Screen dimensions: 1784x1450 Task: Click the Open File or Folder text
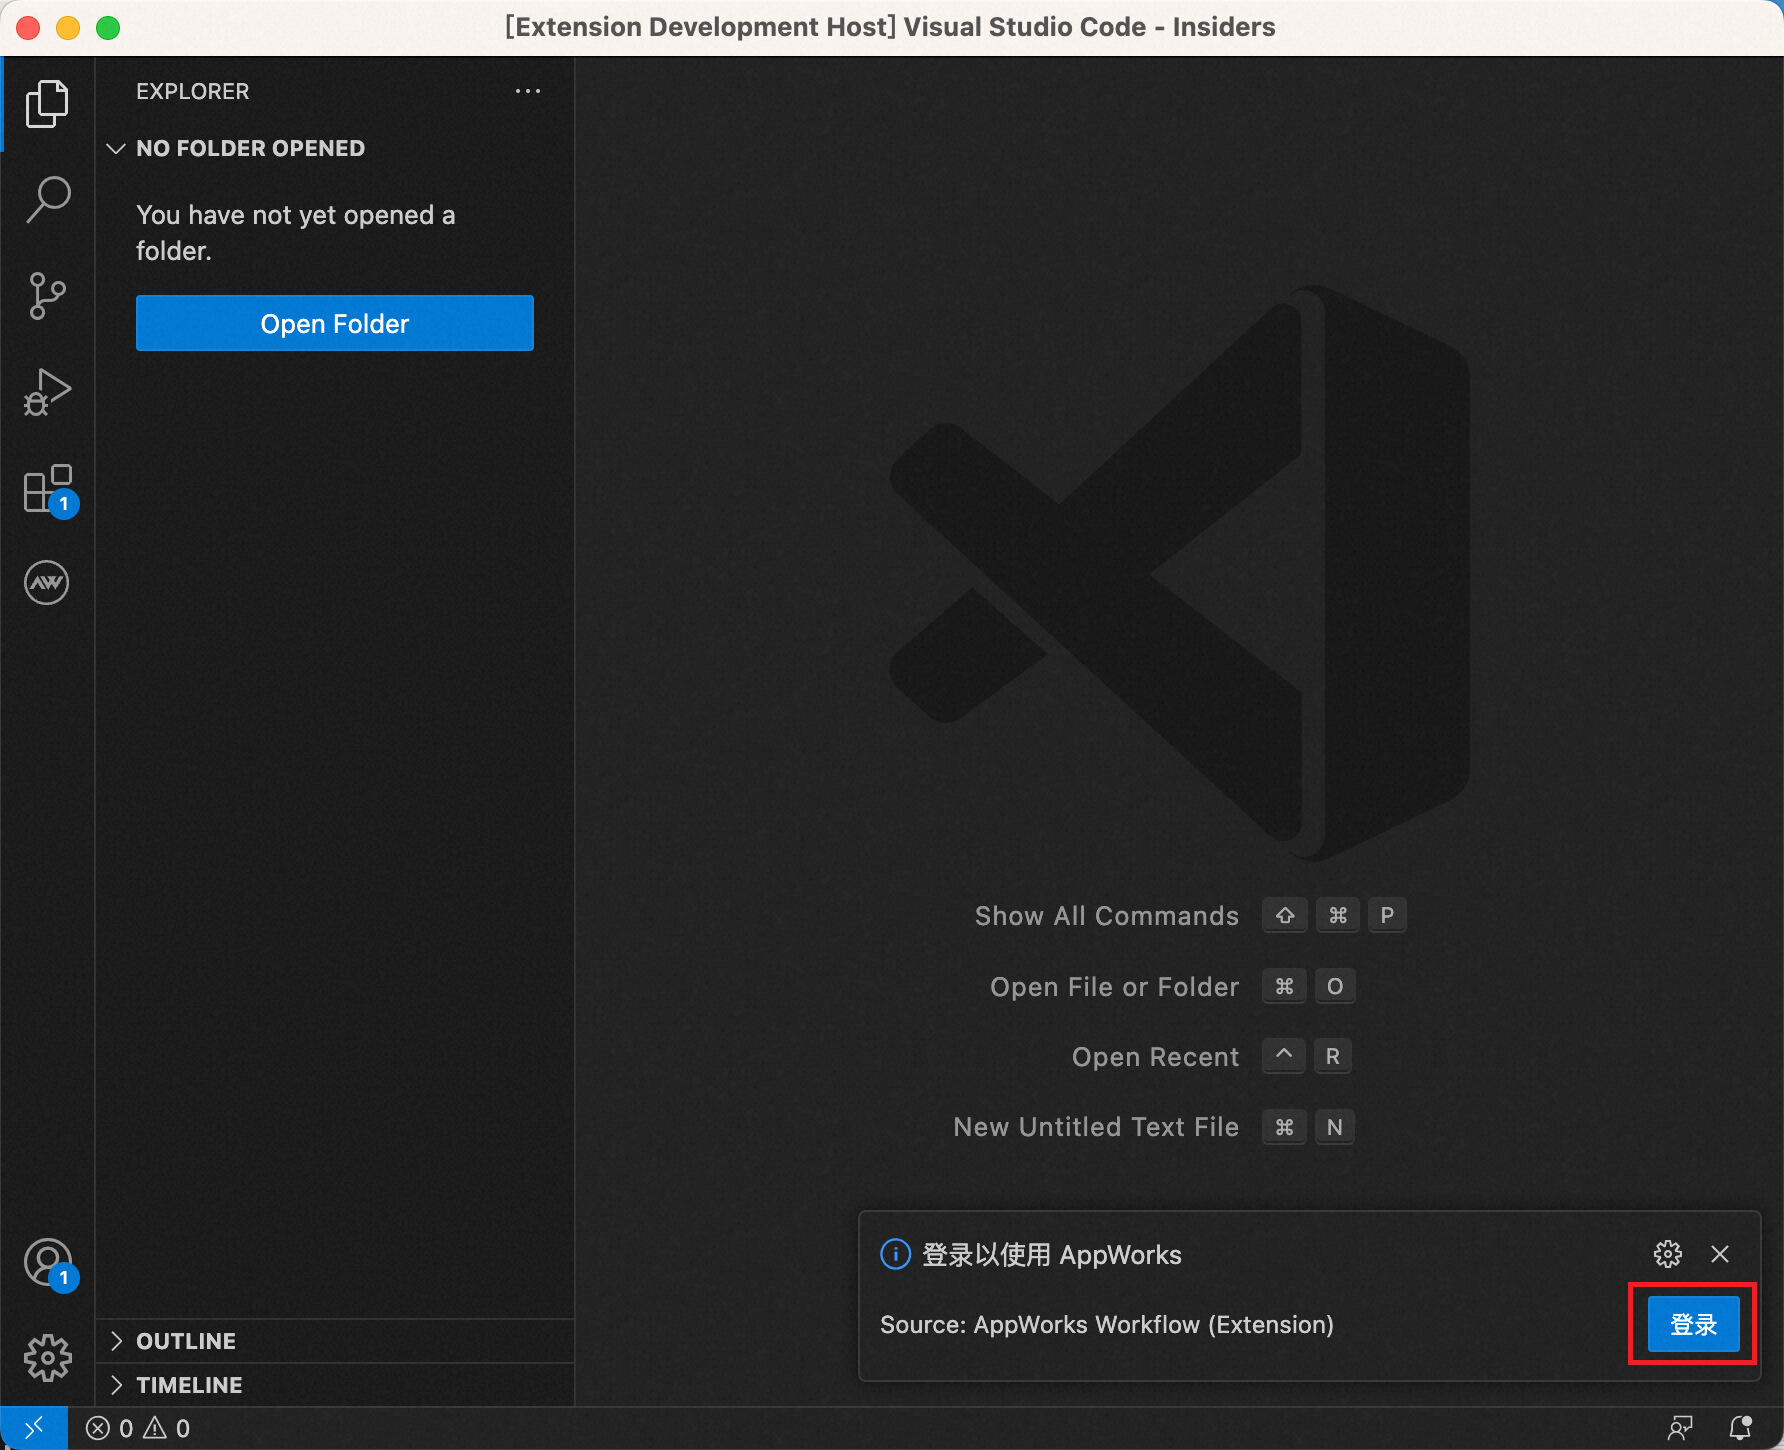pyautogui.click(x=1114, y=987)
